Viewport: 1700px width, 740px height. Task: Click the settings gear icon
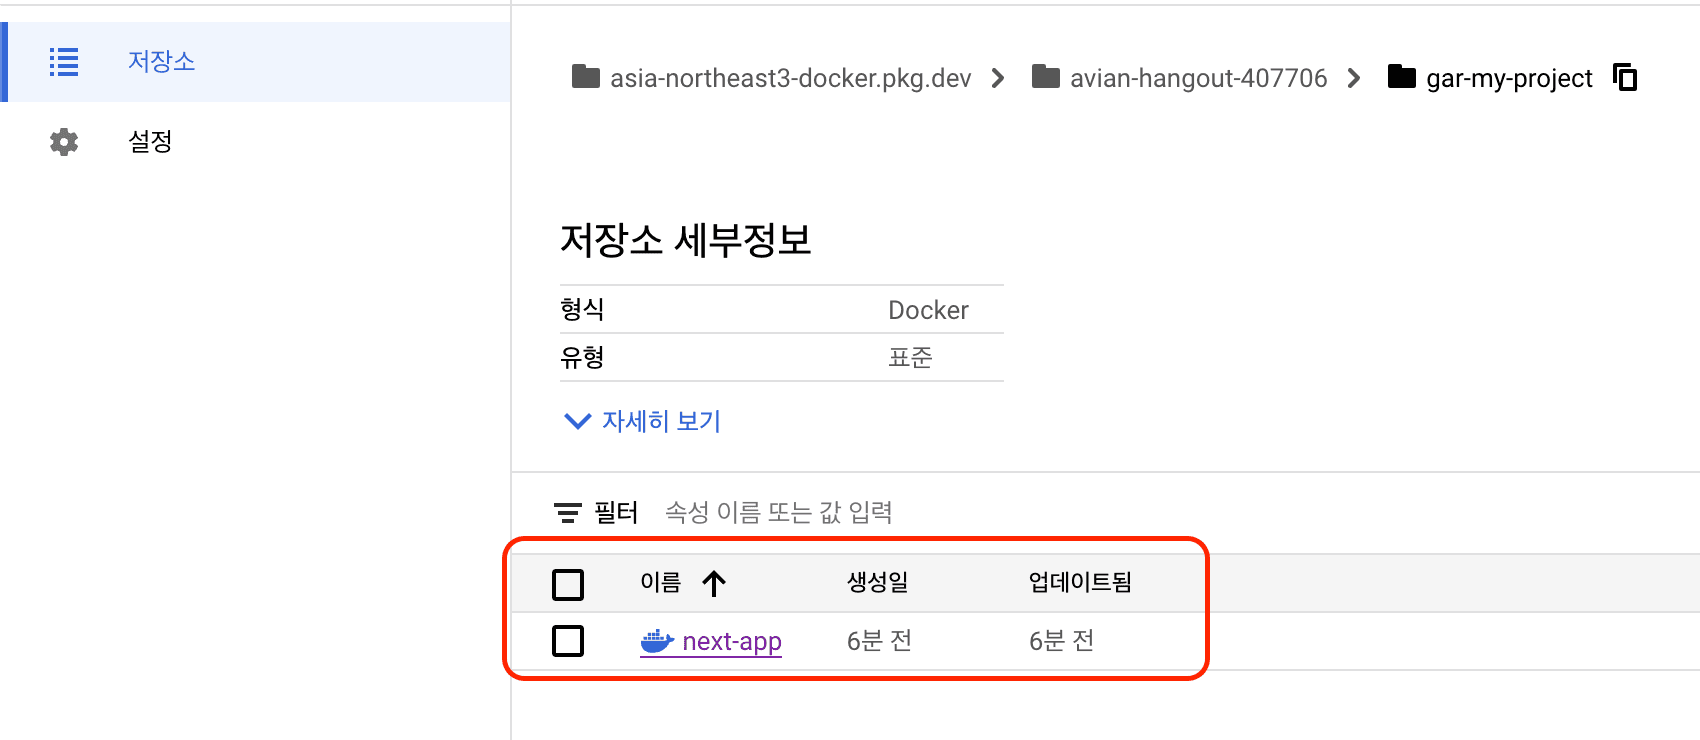[64, 142]
